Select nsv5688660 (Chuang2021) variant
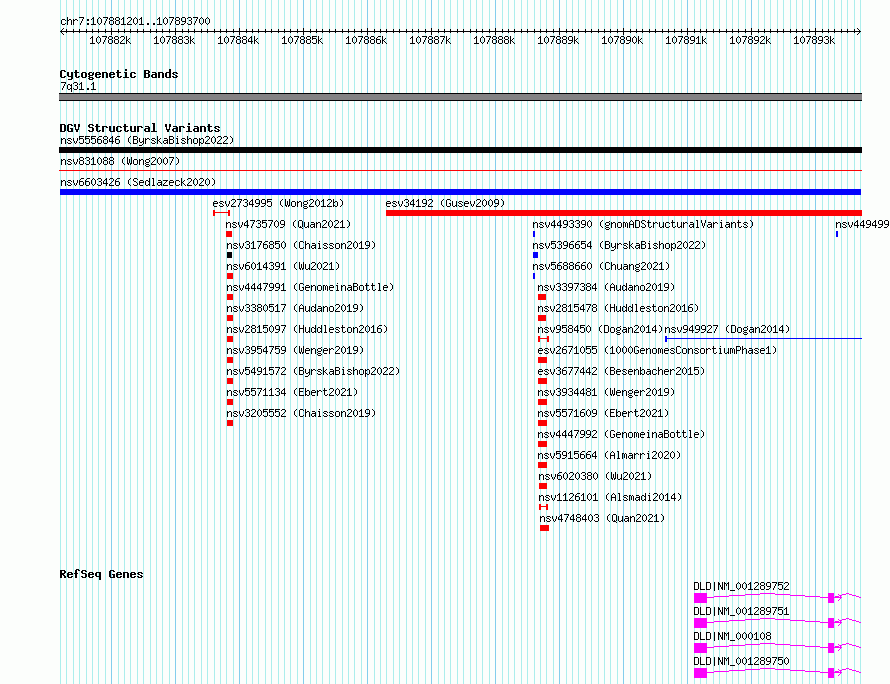The image size is (890, 684). (601, 266)
